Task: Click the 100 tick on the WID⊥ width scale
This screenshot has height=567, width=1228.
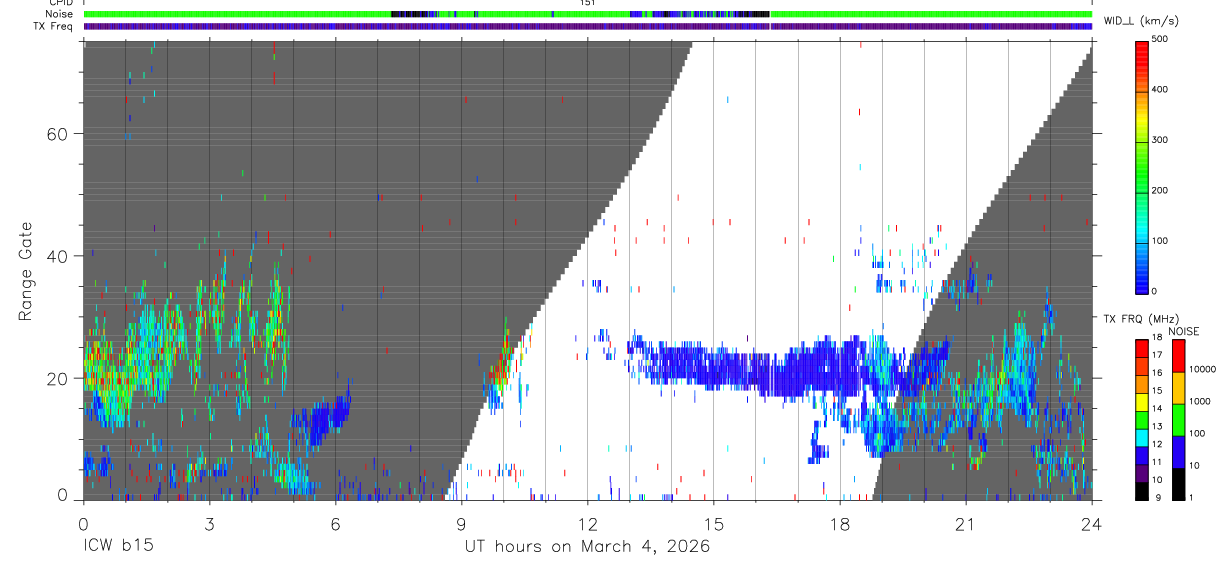Action: click(x=1160, y=241)
